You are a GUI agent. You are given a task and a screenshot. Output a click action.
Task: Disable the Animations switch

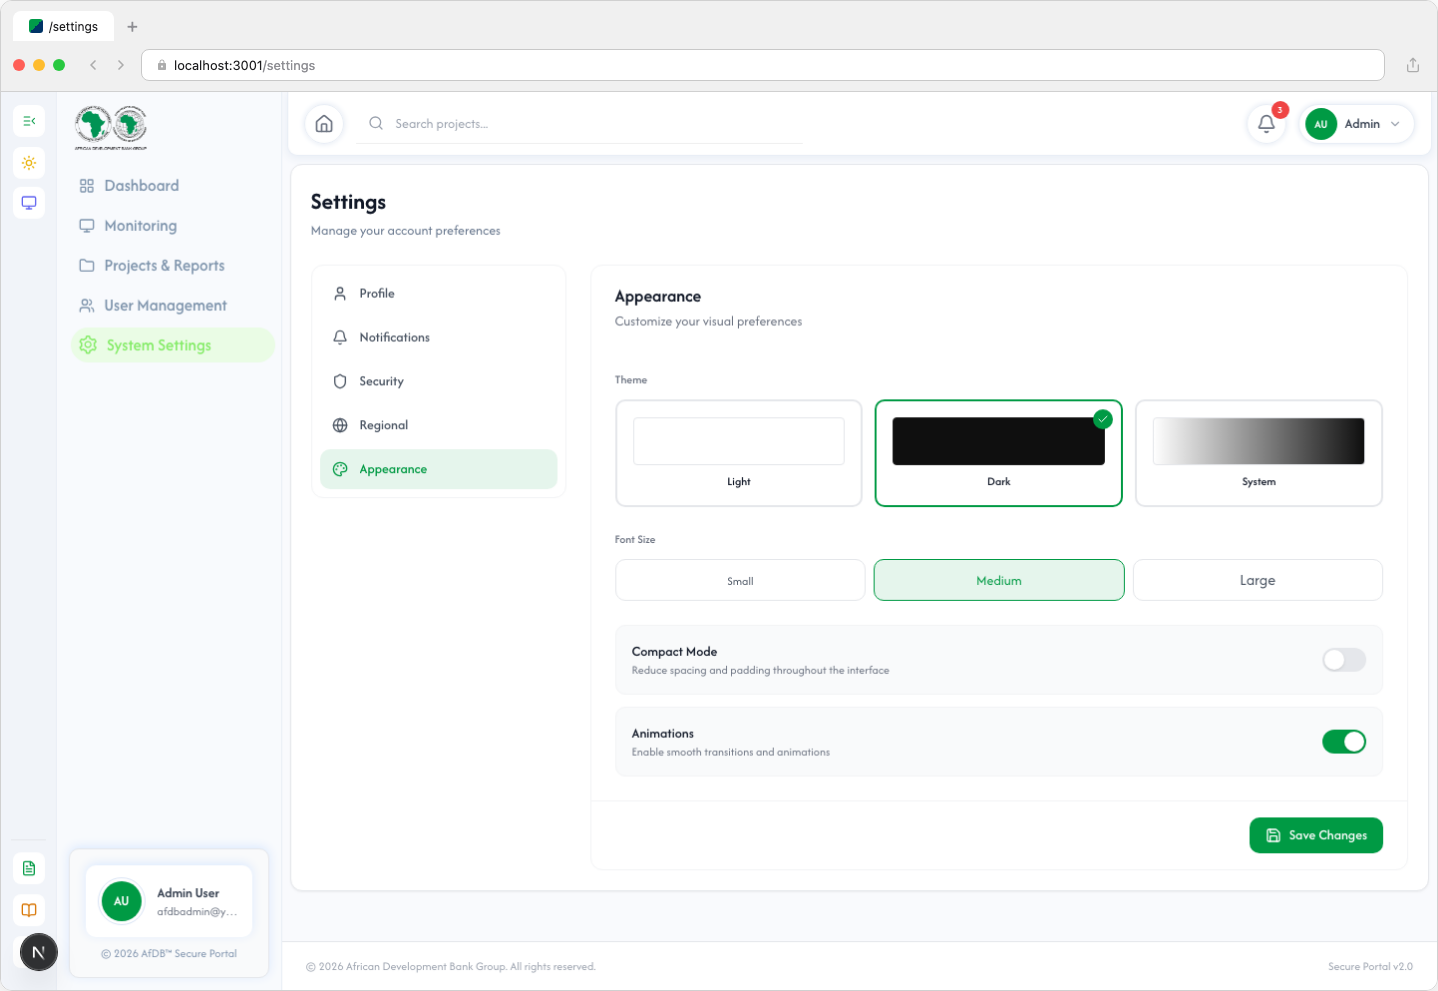point(1344,742)
